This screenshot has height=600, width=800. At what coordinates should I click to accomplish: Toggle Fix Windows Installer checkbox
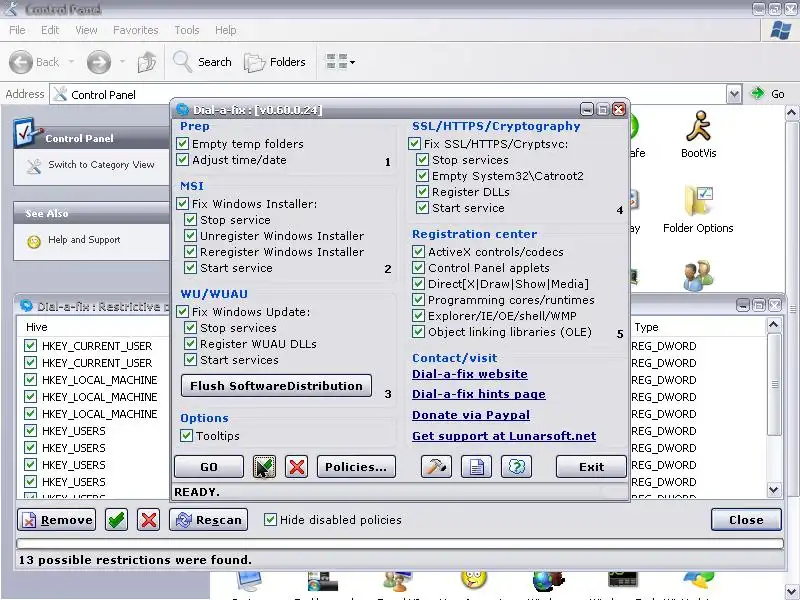point(183,204)
